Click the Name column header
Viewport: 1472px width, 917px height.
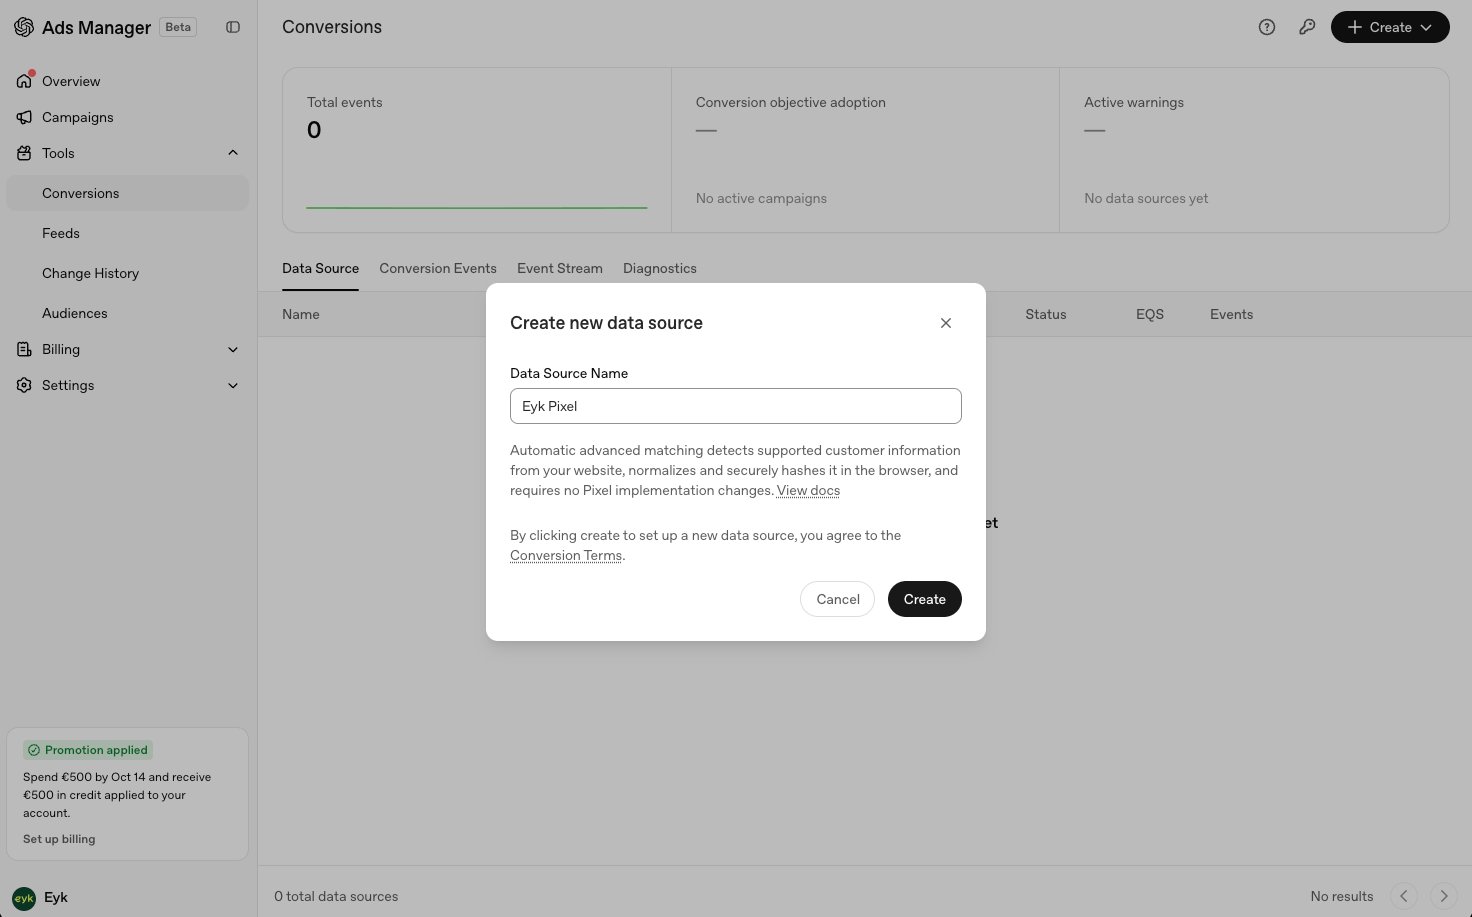pyautogui.click(x=301, y=314)
